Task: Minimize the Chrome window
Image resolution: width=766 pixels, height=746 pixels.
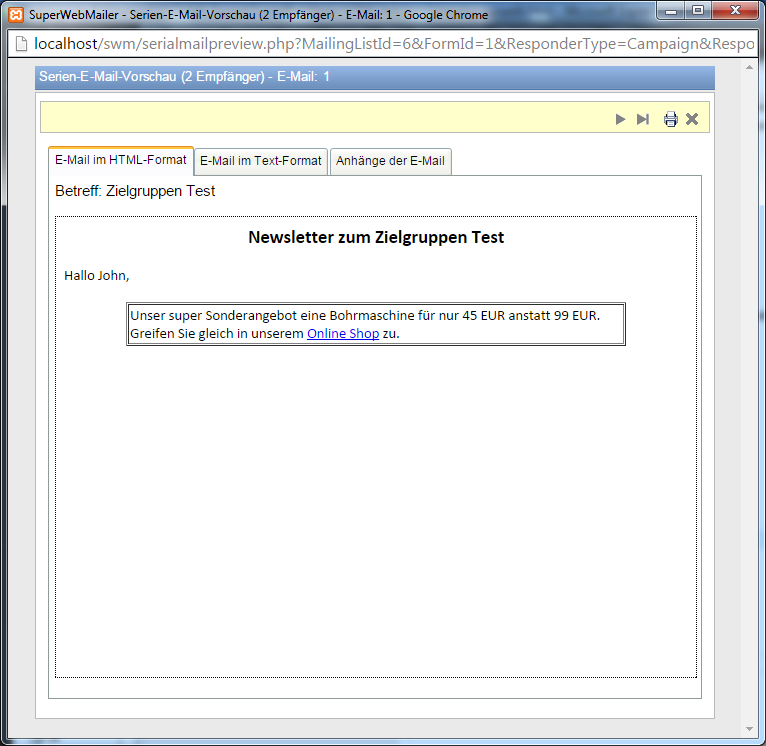Action: coord(670,11)
